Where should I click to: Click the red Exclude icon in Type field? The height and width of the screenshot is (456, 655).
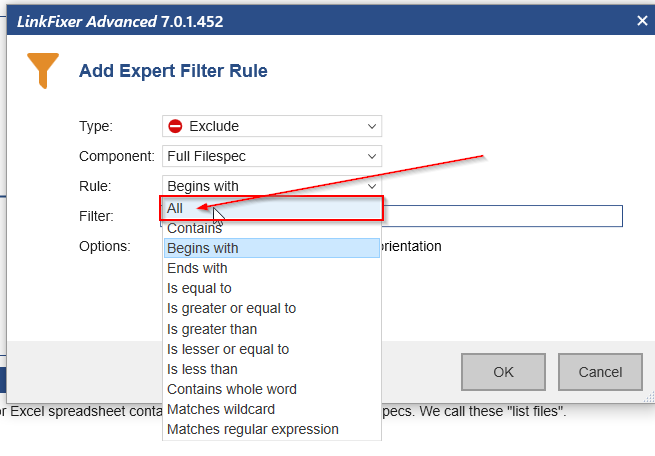click(175, 126)
